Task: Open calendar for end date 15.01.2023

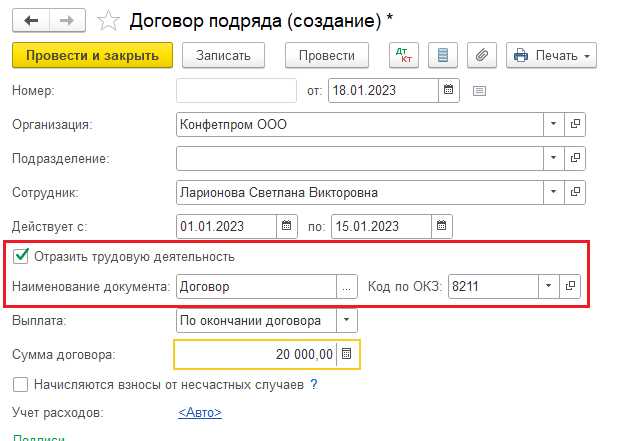Action: pyautogui.click(x=441, y=226)
